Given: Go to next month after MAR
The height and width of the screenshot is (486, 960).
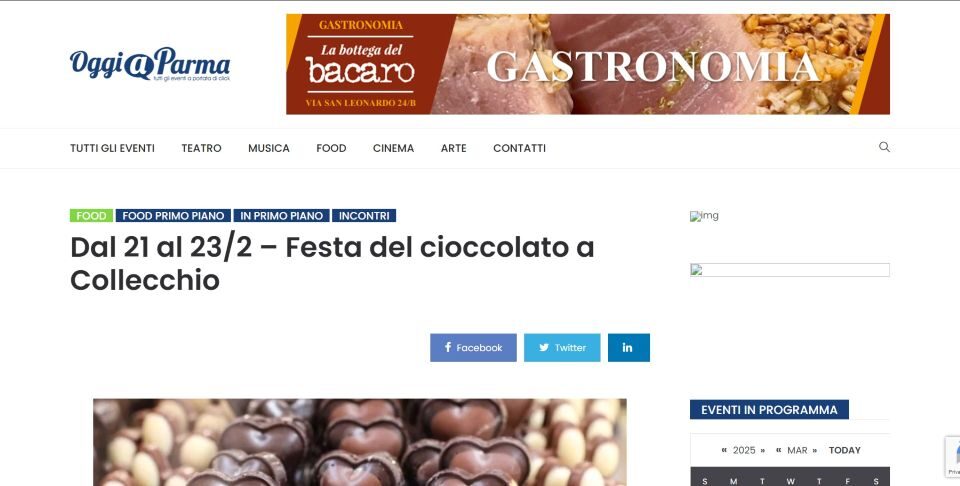Looking at the screenshot, I should pyautogui.click(x=815, y=450).
